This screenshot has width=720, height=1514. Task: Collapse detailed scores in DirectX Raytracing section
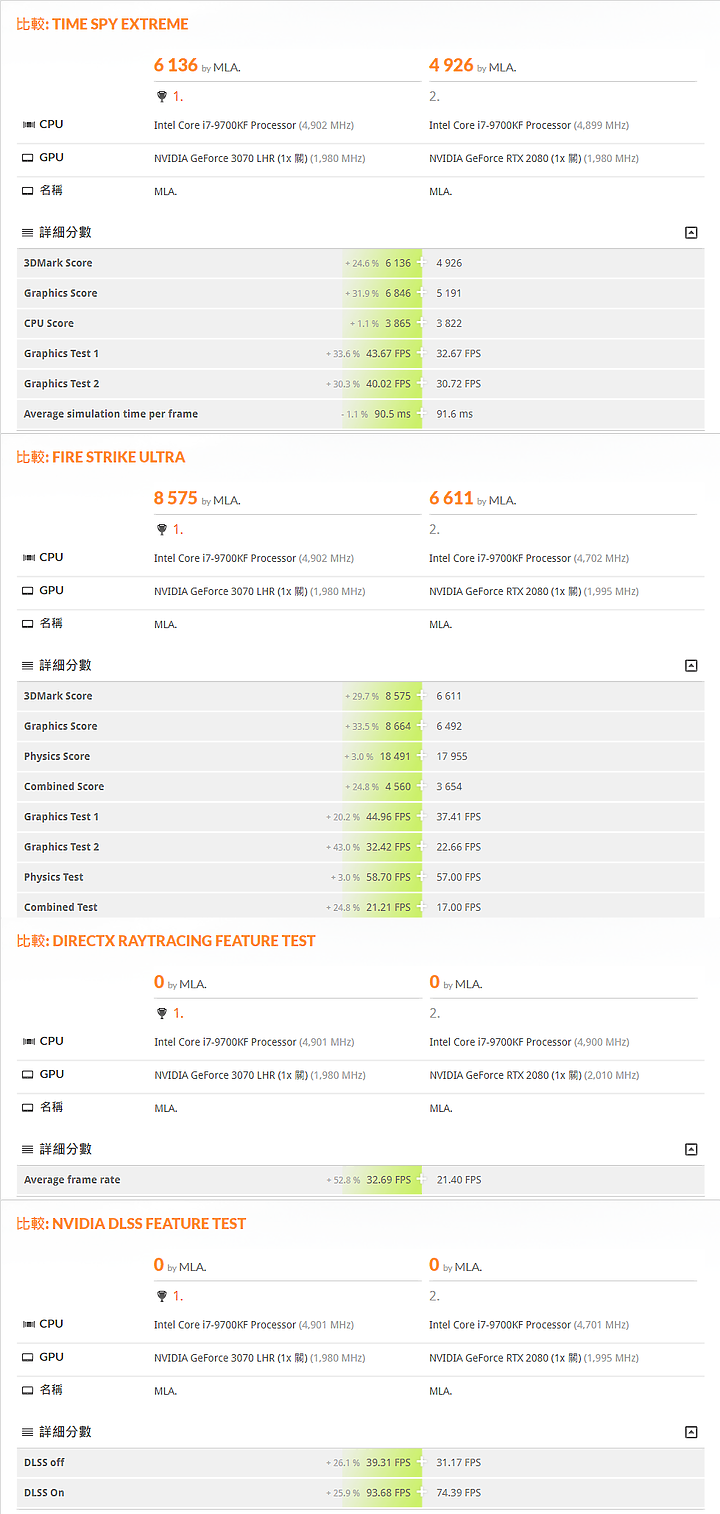click(691, 1150)
